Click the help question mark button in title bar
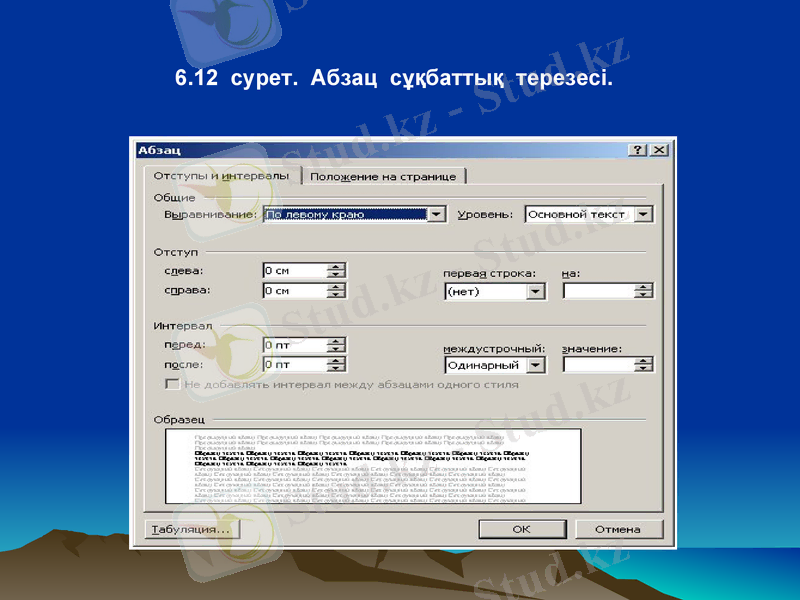The width and height of the screenshot is (800, 600). [x=637, y=149]
